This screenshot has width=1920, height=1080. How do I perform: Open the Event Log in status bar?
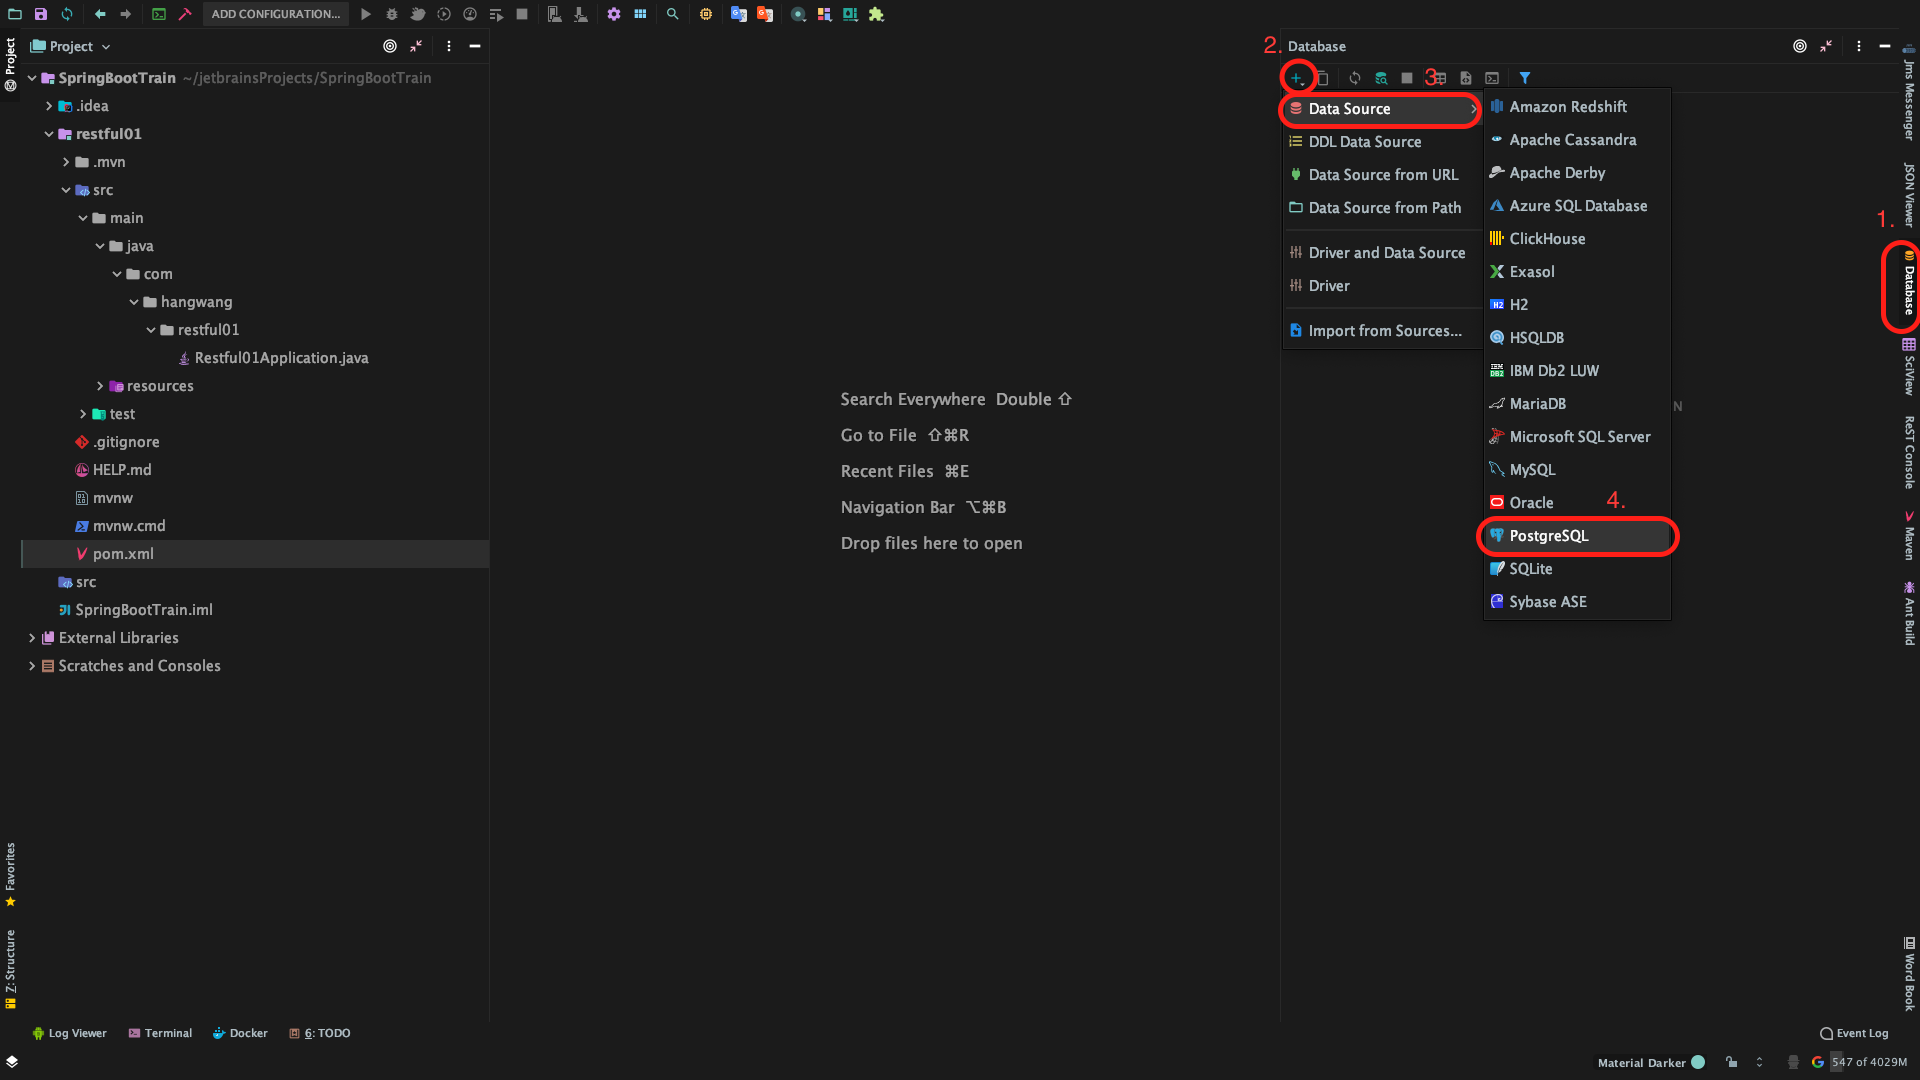pyautogui.click(x=1854, y=1033)
